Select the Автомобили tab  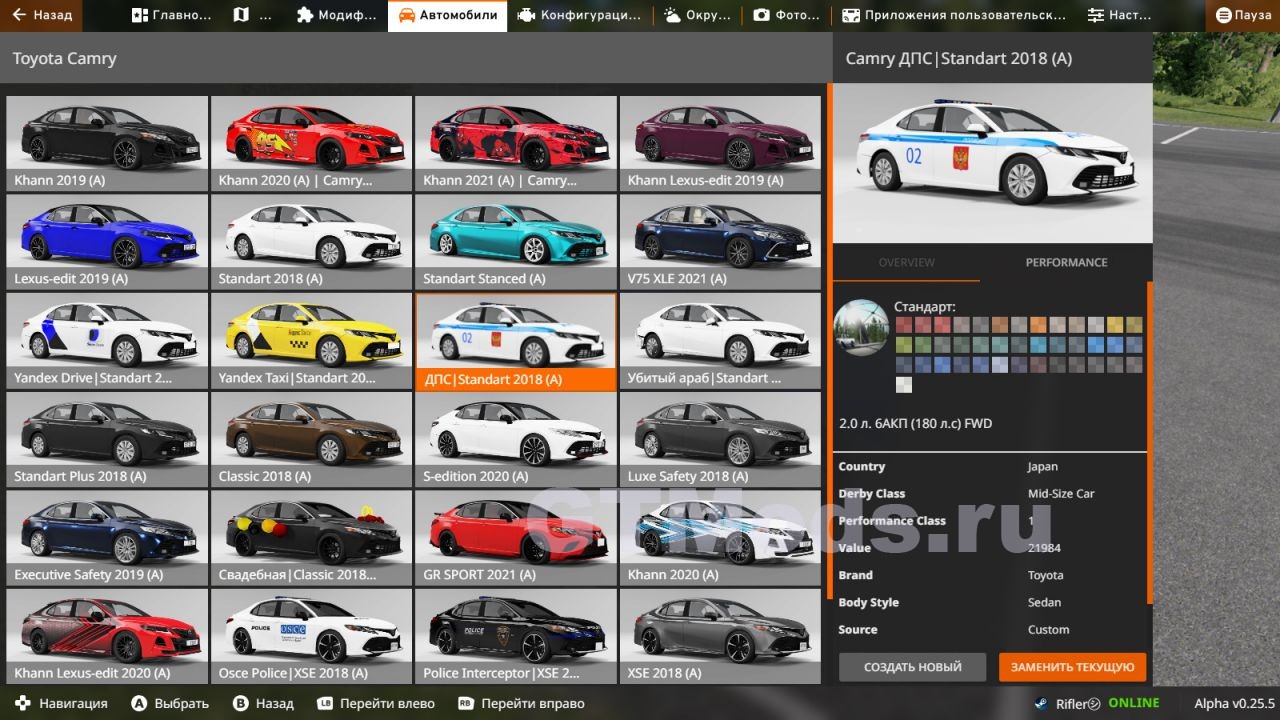447,15
